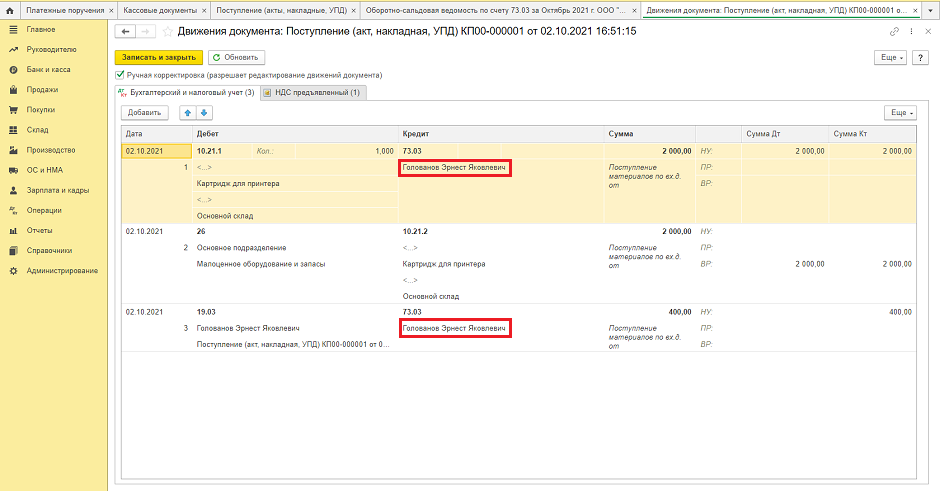Add document to favorites with star icon
Viewport: 940px width, 491px height.
point(167,32)
